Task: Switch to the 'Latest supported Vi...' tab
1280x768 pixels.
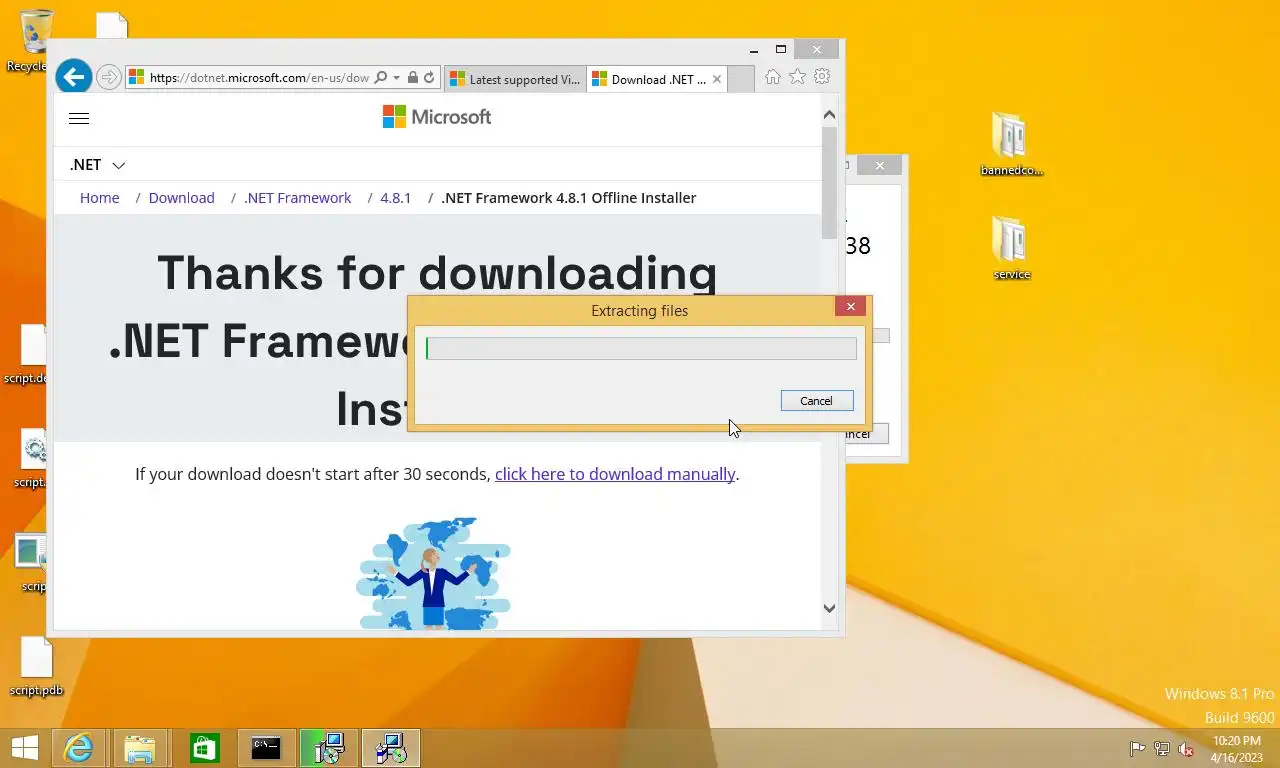Action: [x=515, y=79]
